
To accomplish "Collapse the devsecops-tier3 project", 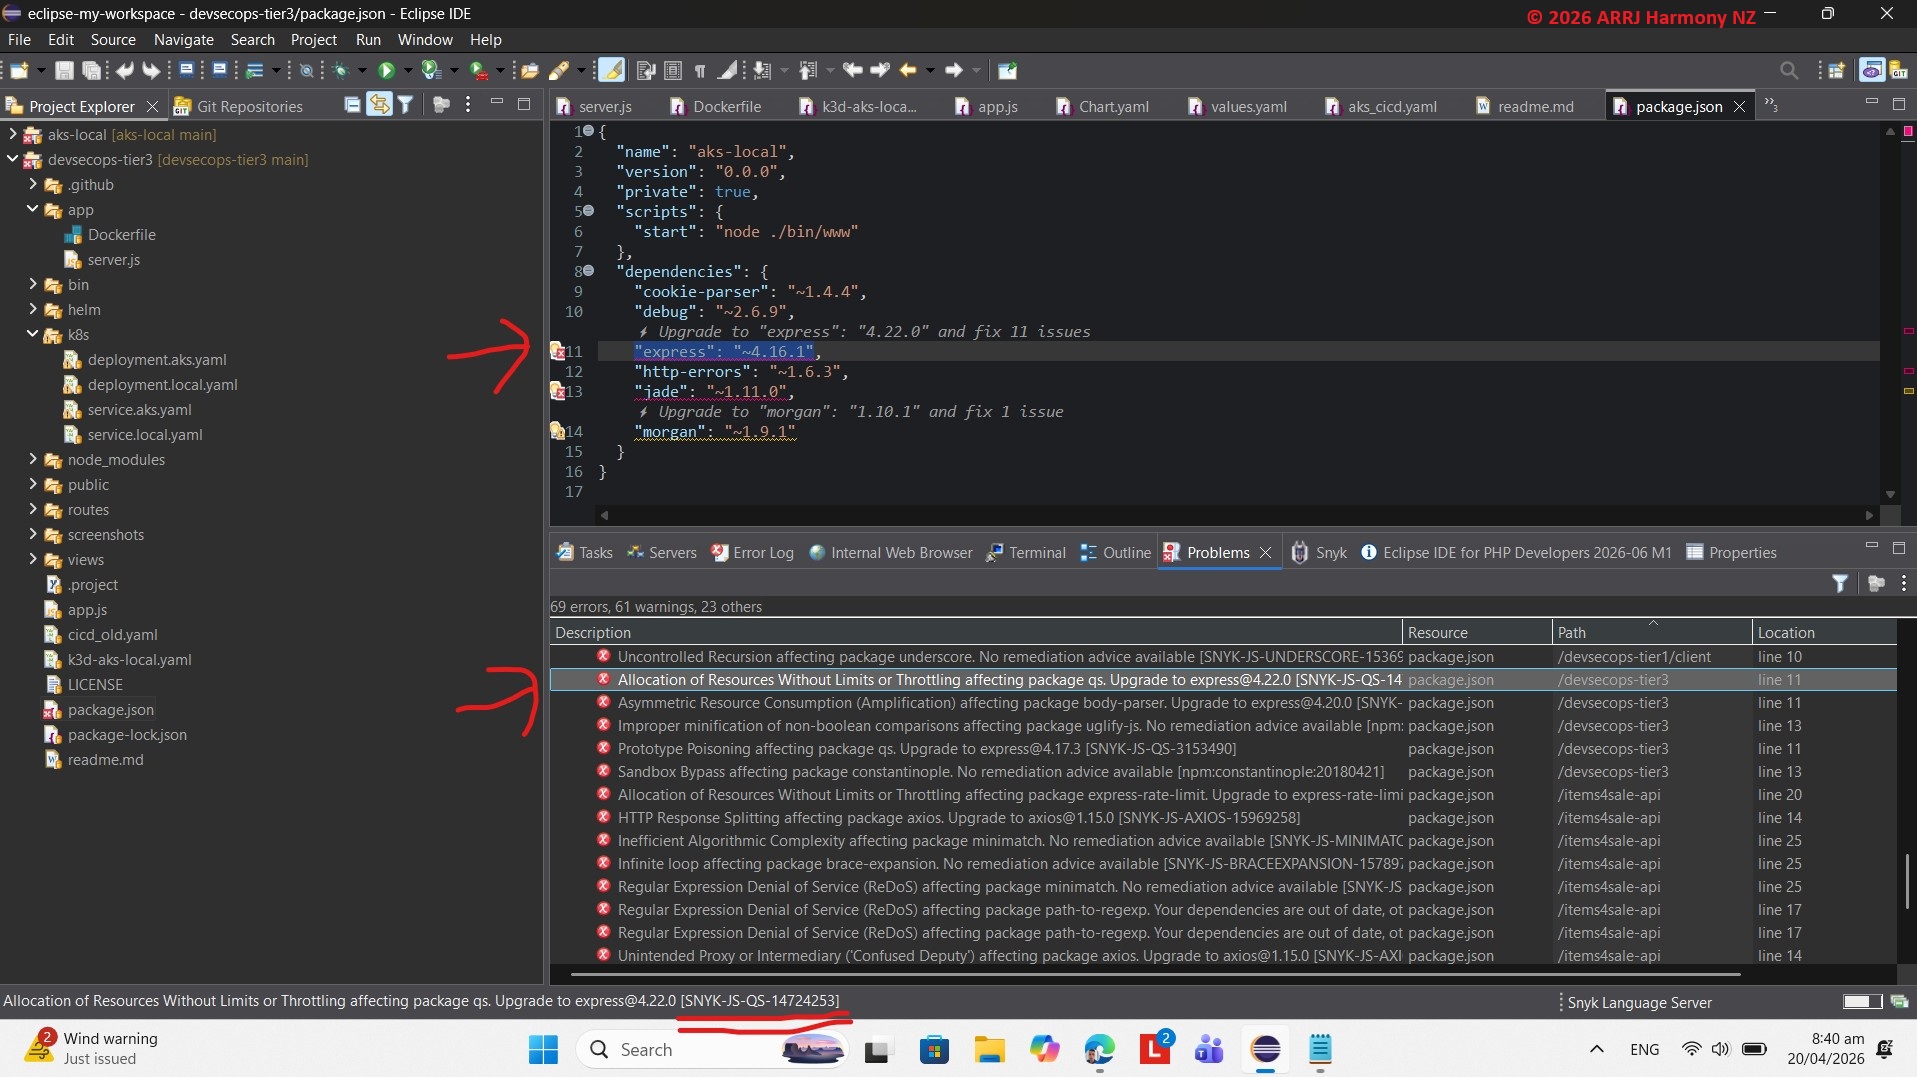I will 12,159.
